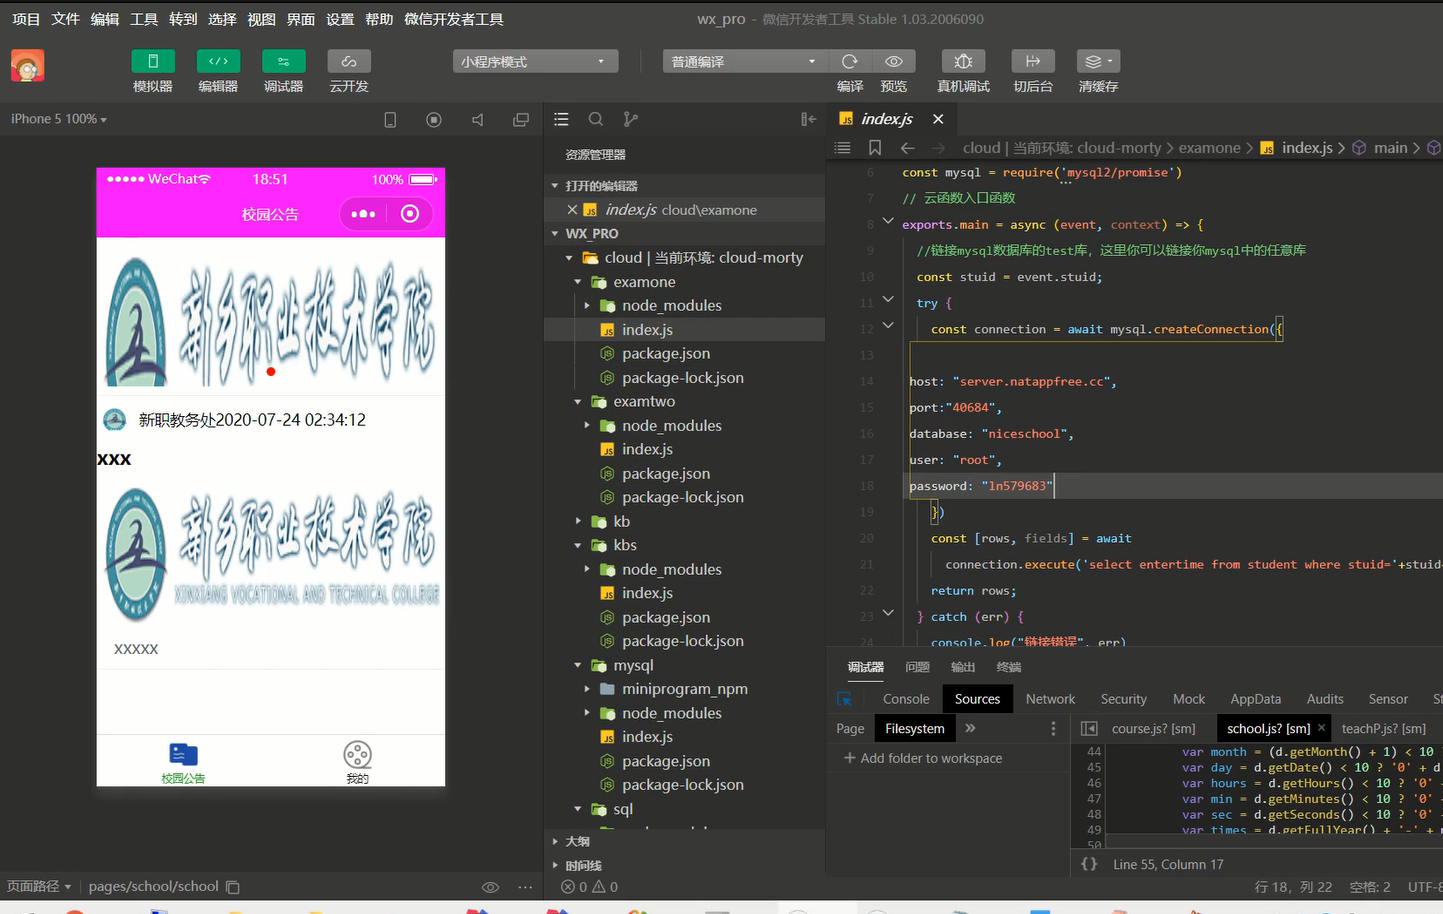Click the bookmark icon in editor breadcrumb bar
Viewport: 1443px width, 914px height.
(x=875, y=148)
